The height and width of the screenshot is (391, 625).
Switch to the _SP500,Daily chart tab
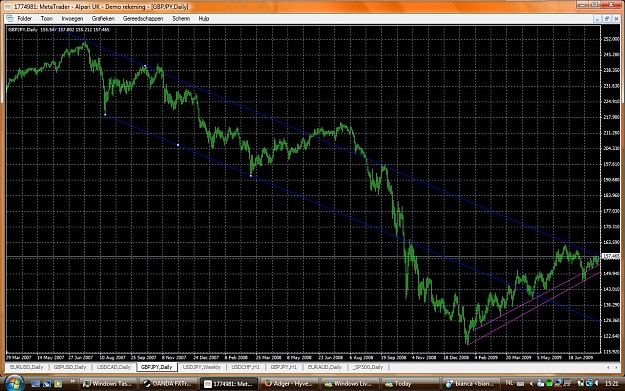368,367
